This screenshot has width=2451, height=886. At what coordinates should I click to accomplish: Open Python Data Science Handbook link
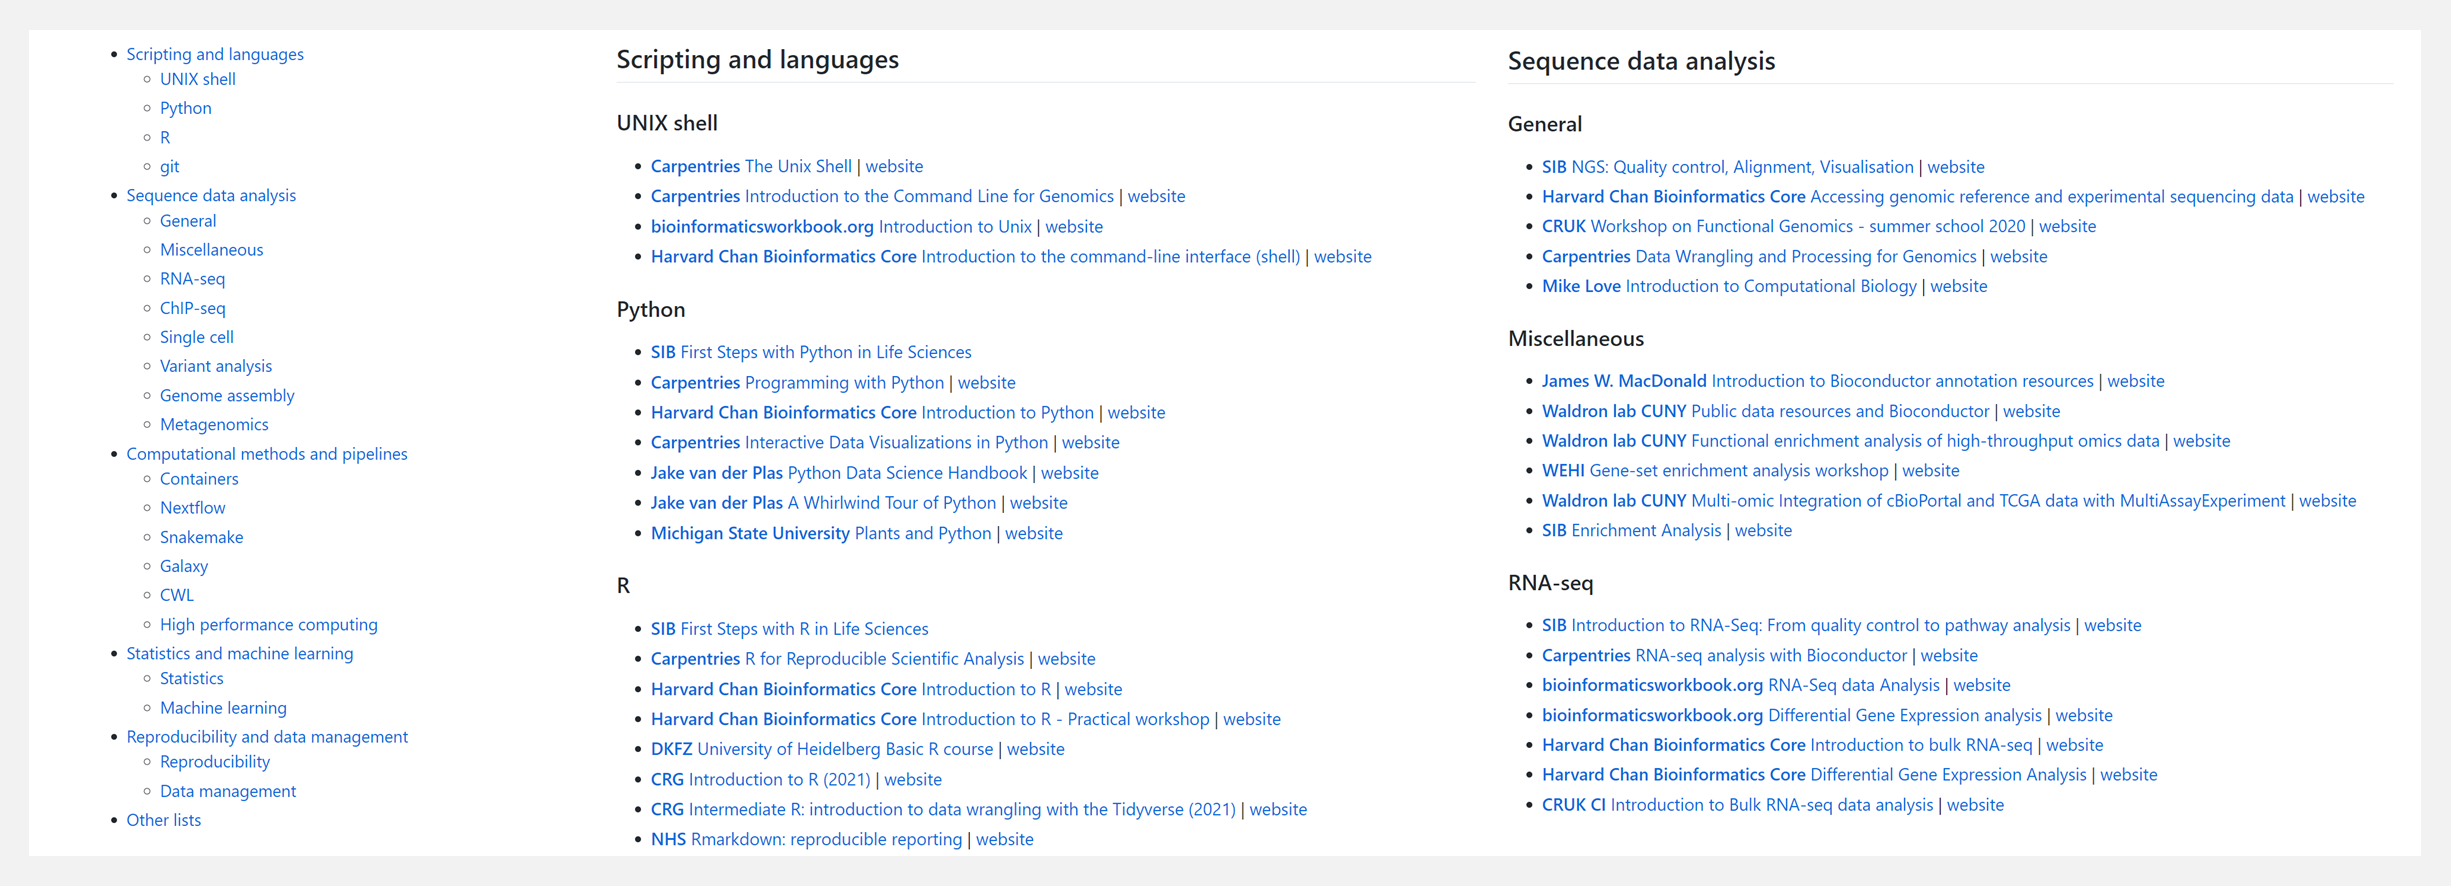[839, 473]
